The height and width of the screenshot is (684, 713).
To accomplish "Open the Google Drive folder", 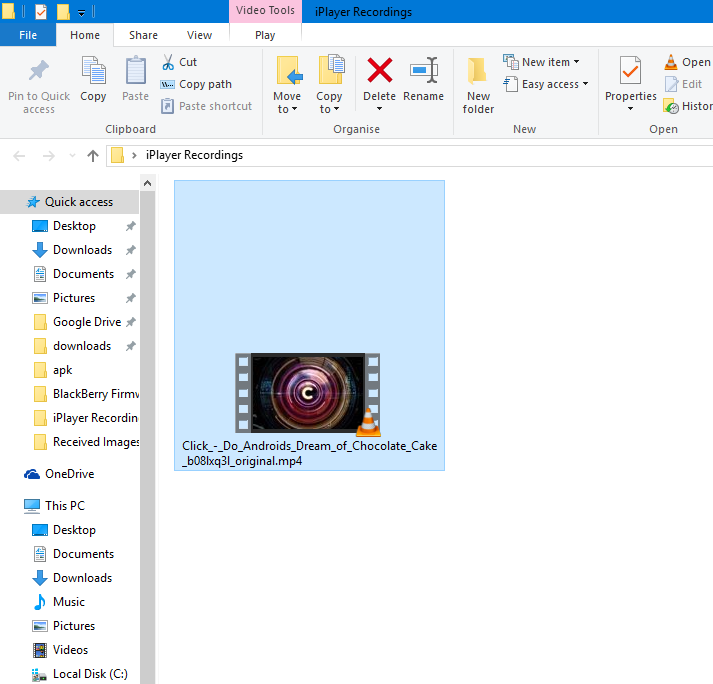I will point(87,322).
